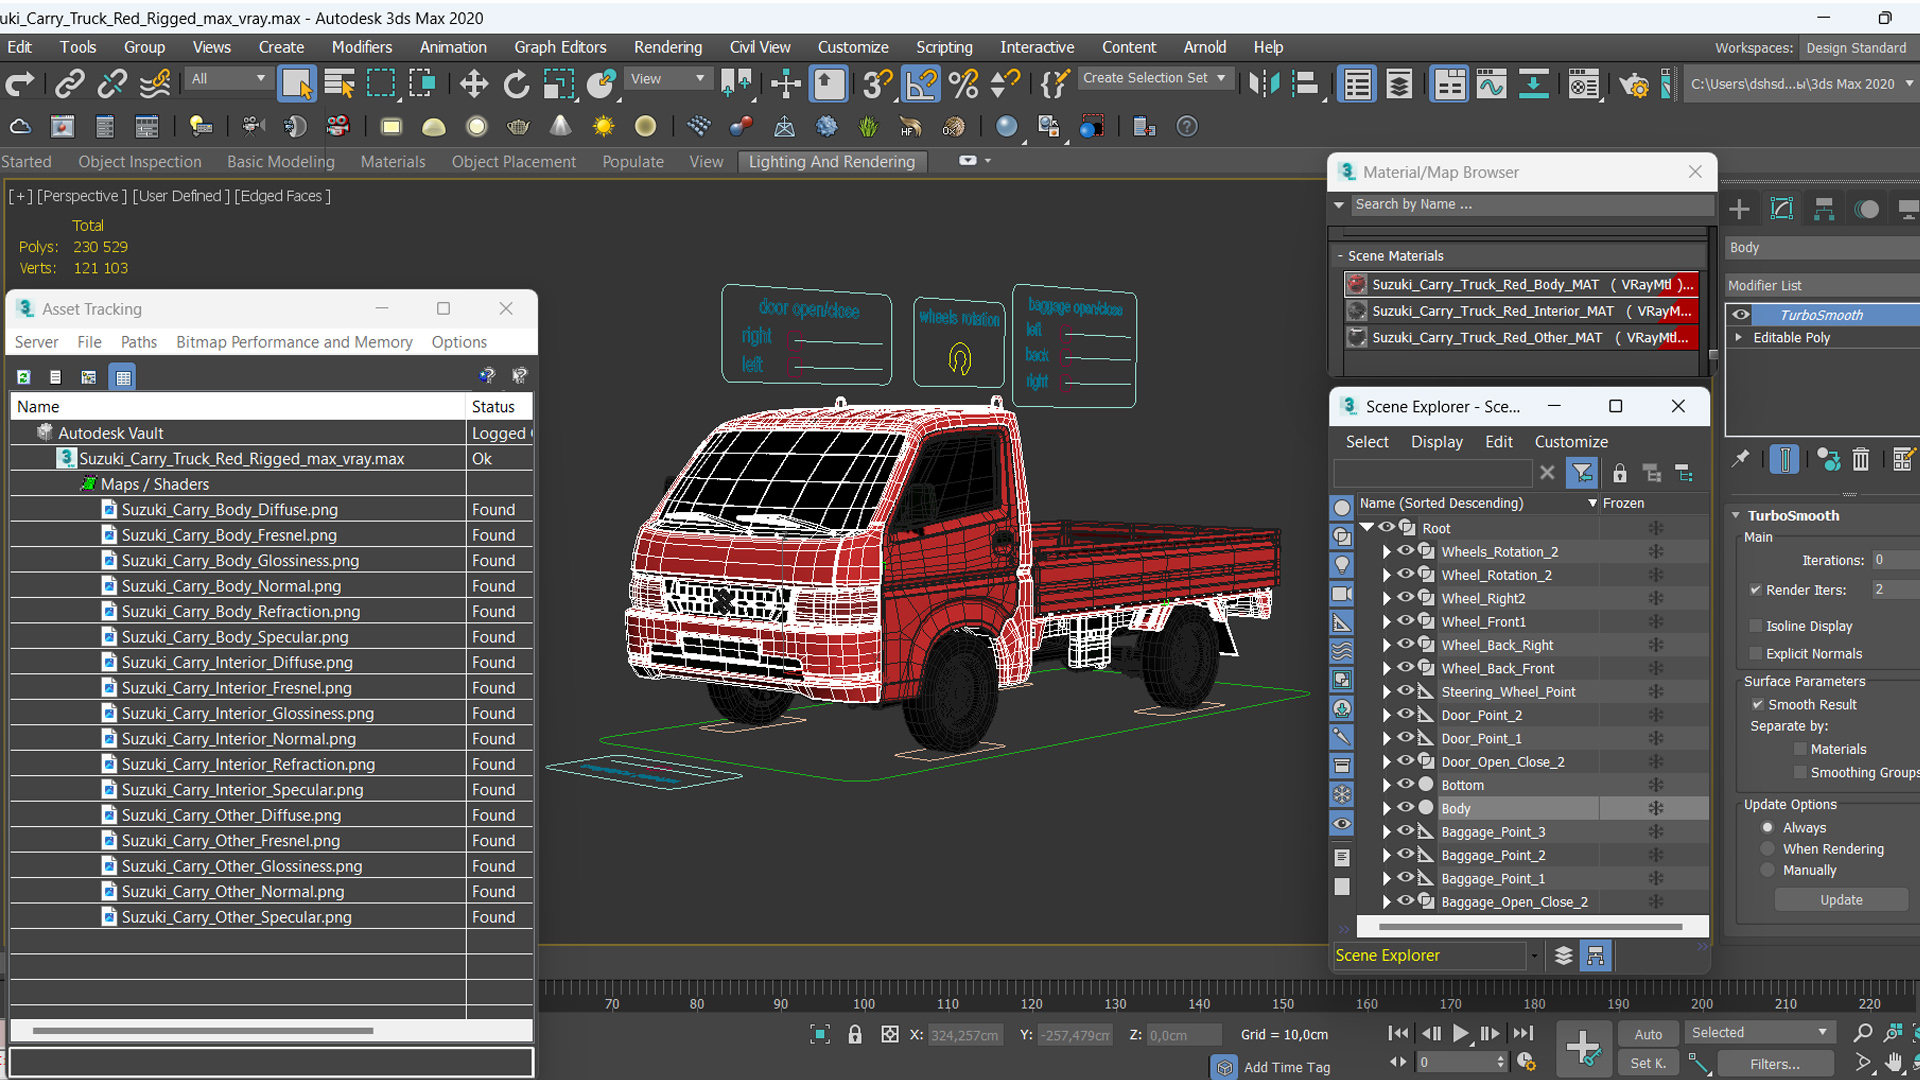Switch to the Object Inspection ribbon tab
Viewport: 1920px width, 1080px height.
click(140, 162)
